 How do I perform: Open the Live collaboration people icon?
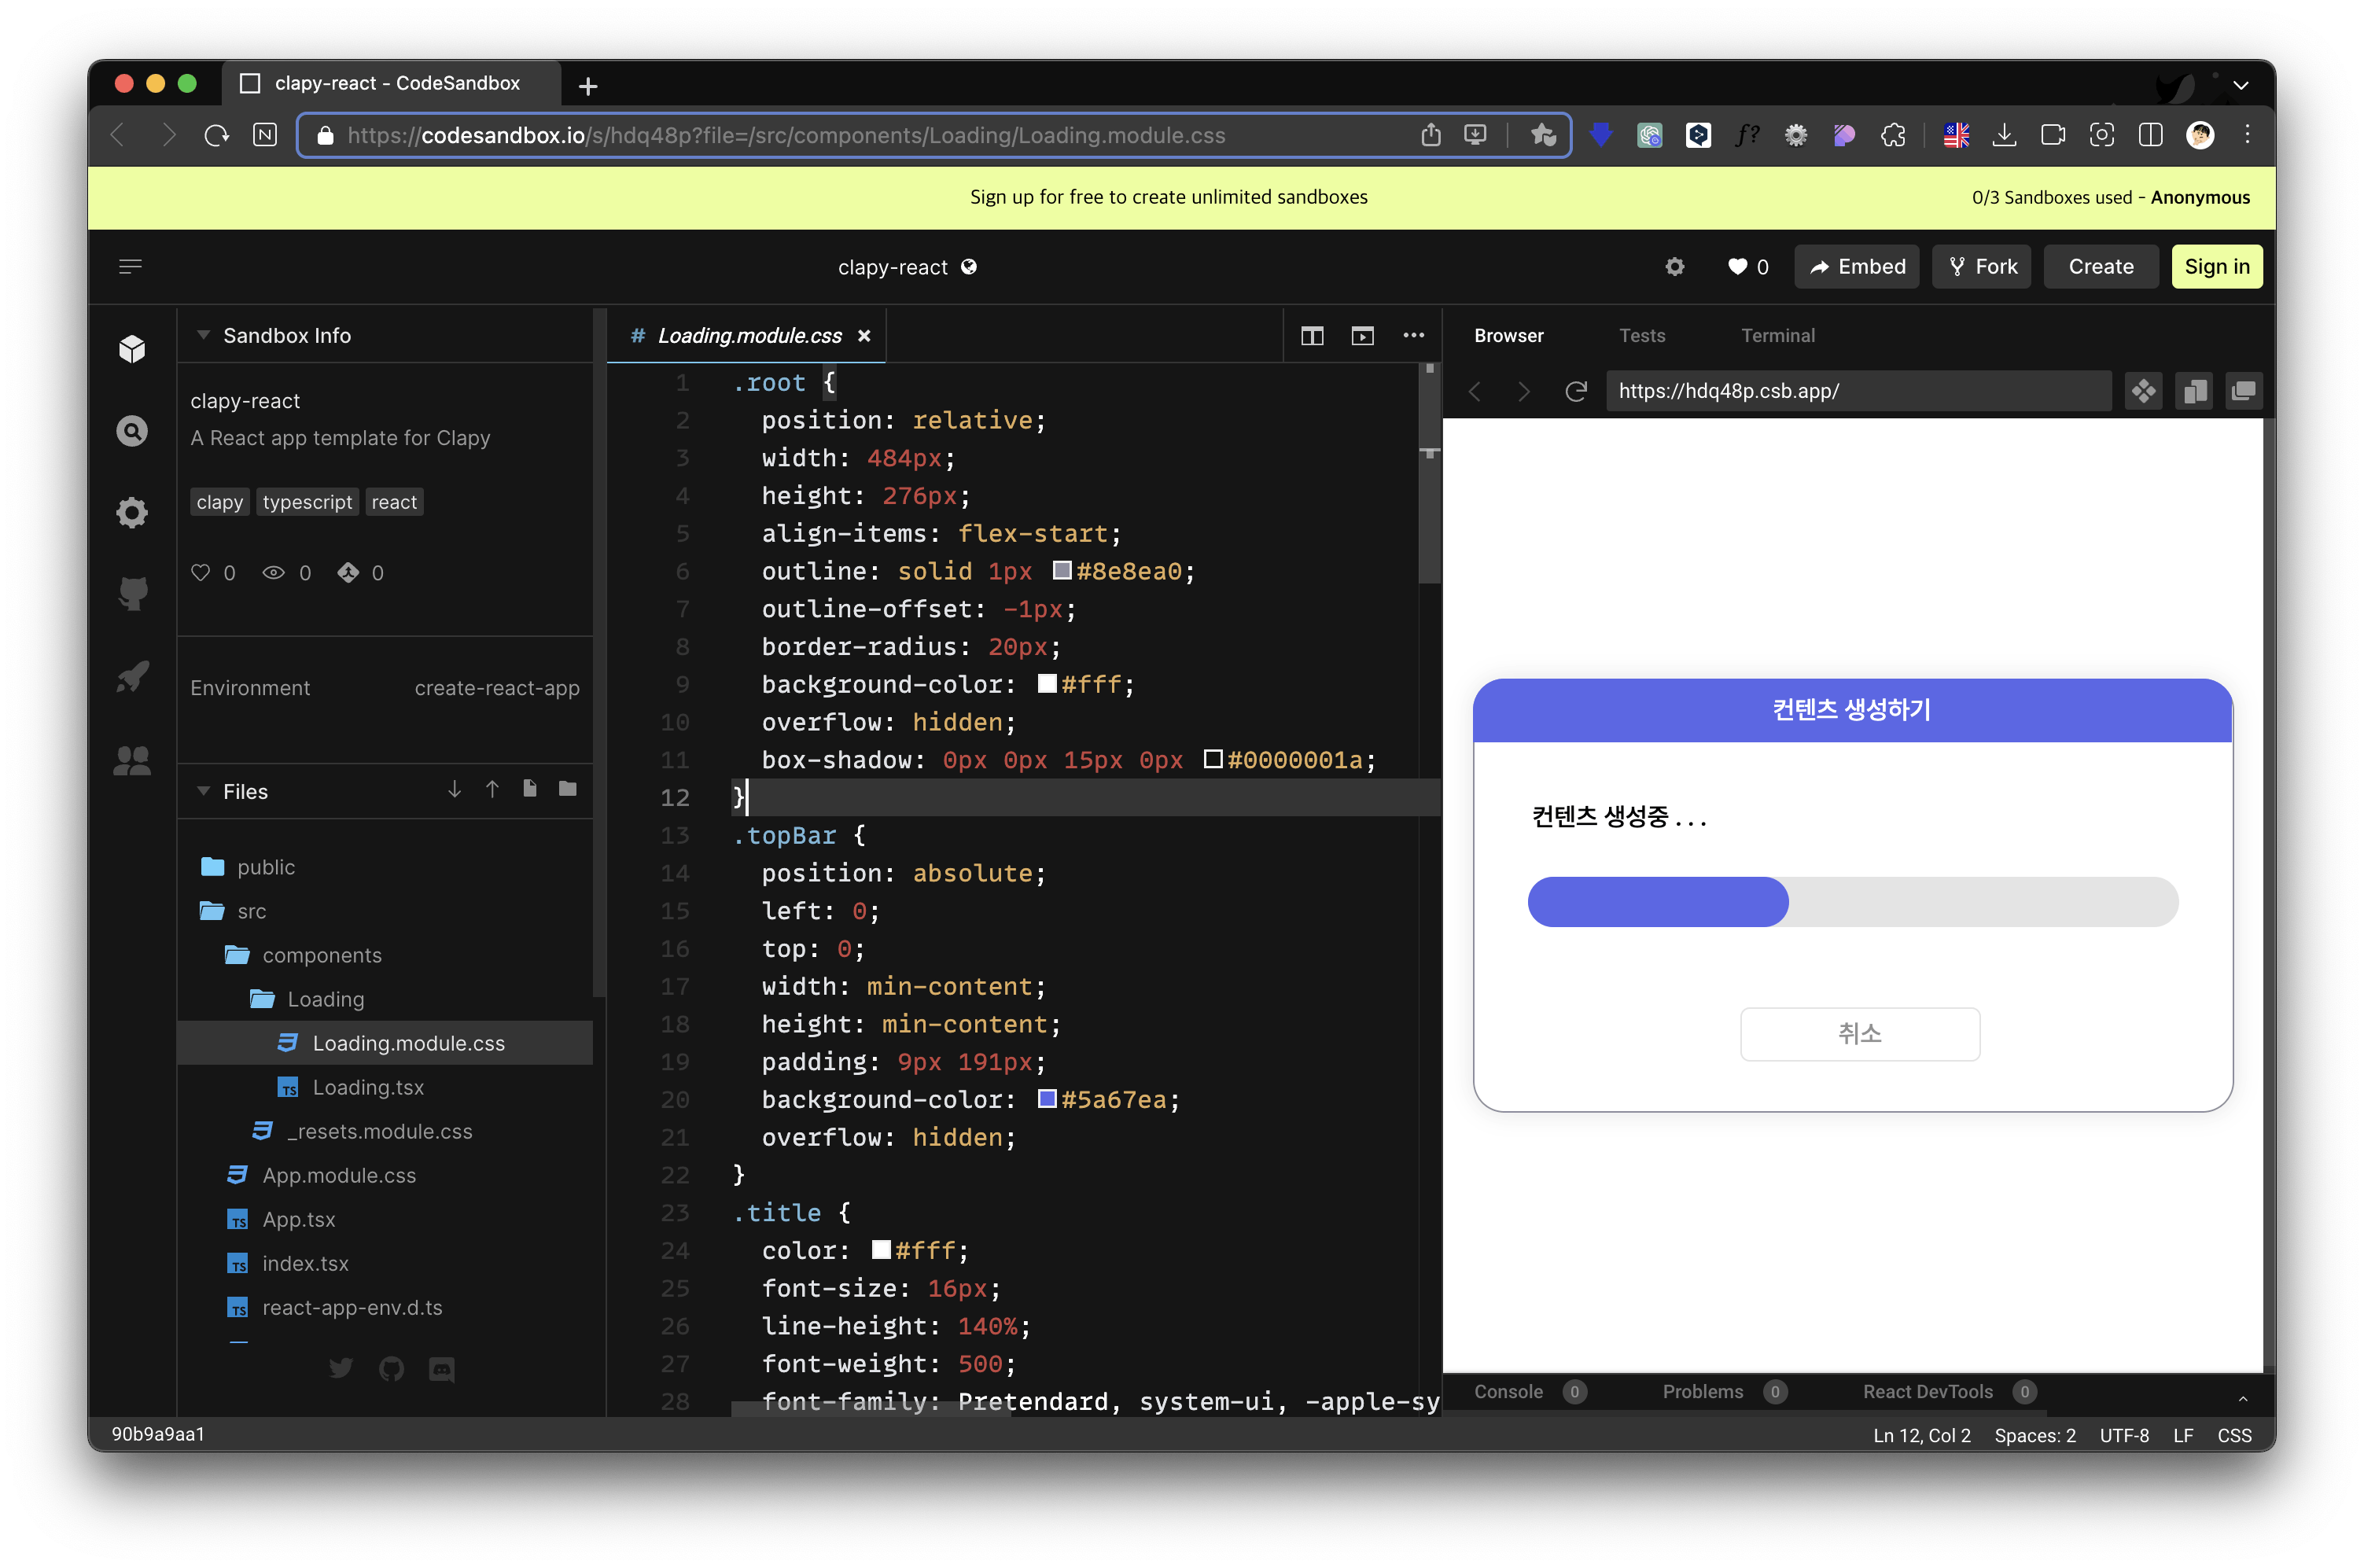(x=132, y=761)
